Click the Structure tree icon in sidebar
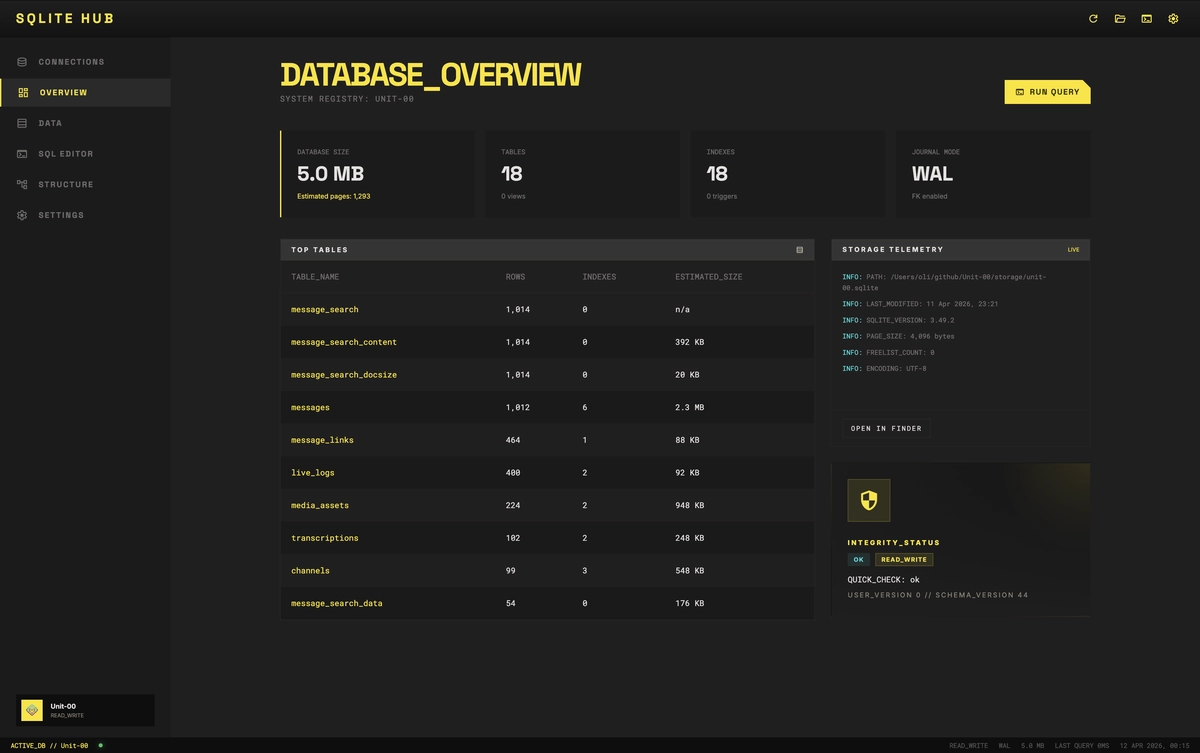The width and height of the screenshot is (1200, 753). click(22, 185)
